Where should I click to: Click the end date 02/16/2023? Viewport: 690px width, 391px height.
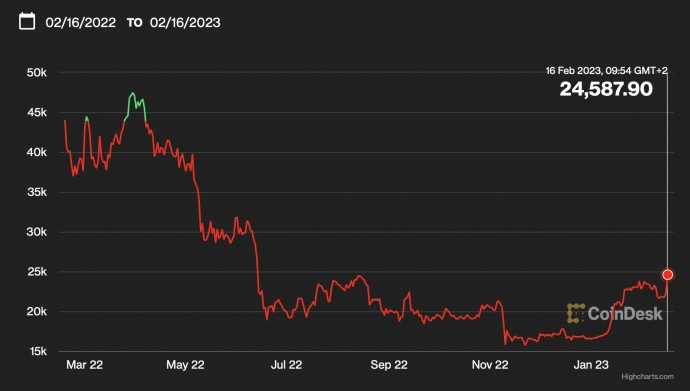tap(185, 22)
